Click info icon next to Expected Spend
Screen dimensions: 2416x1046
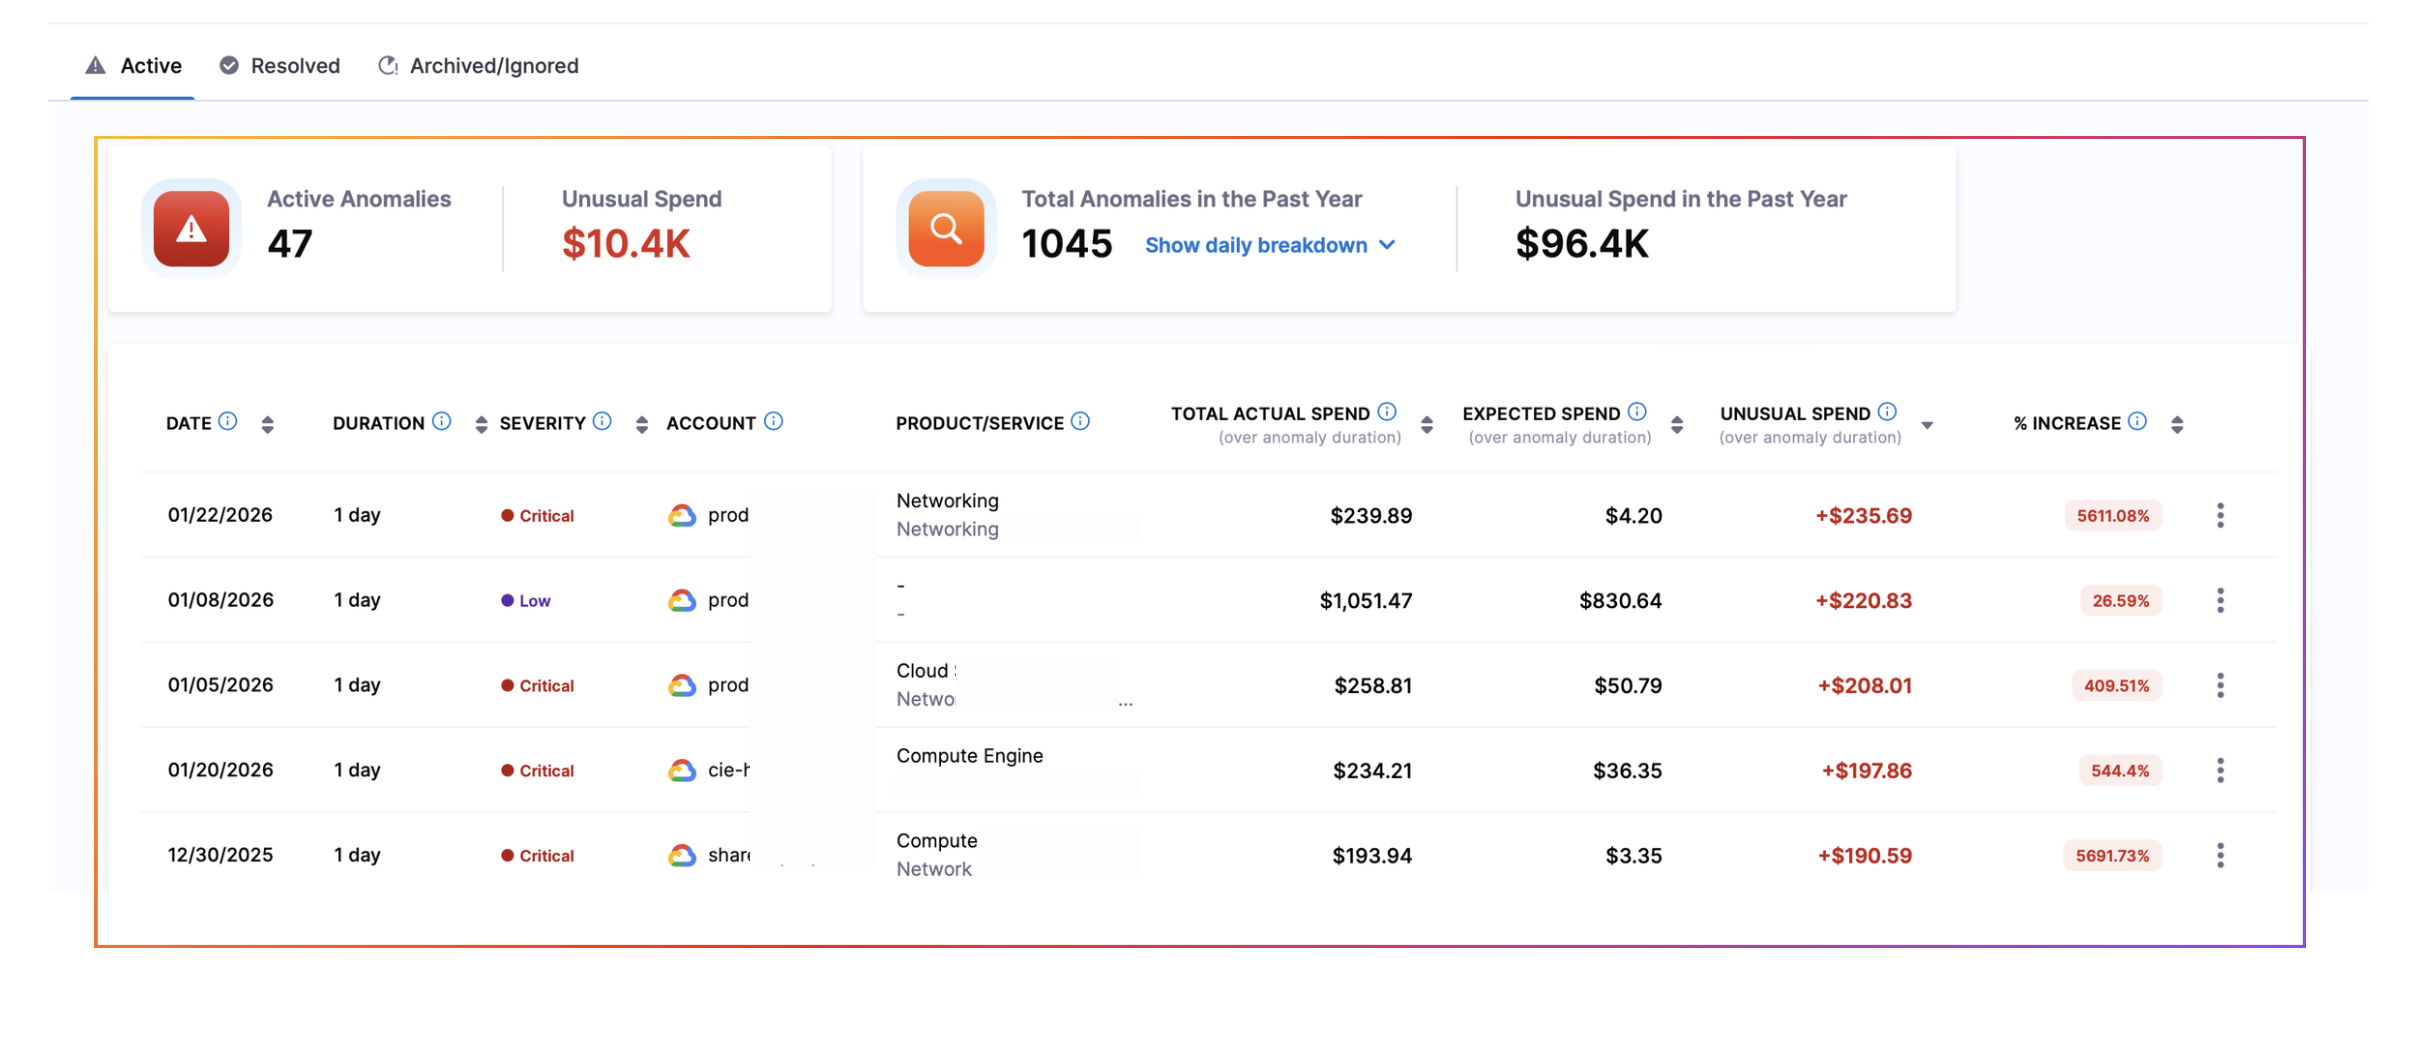(1637, 412)
